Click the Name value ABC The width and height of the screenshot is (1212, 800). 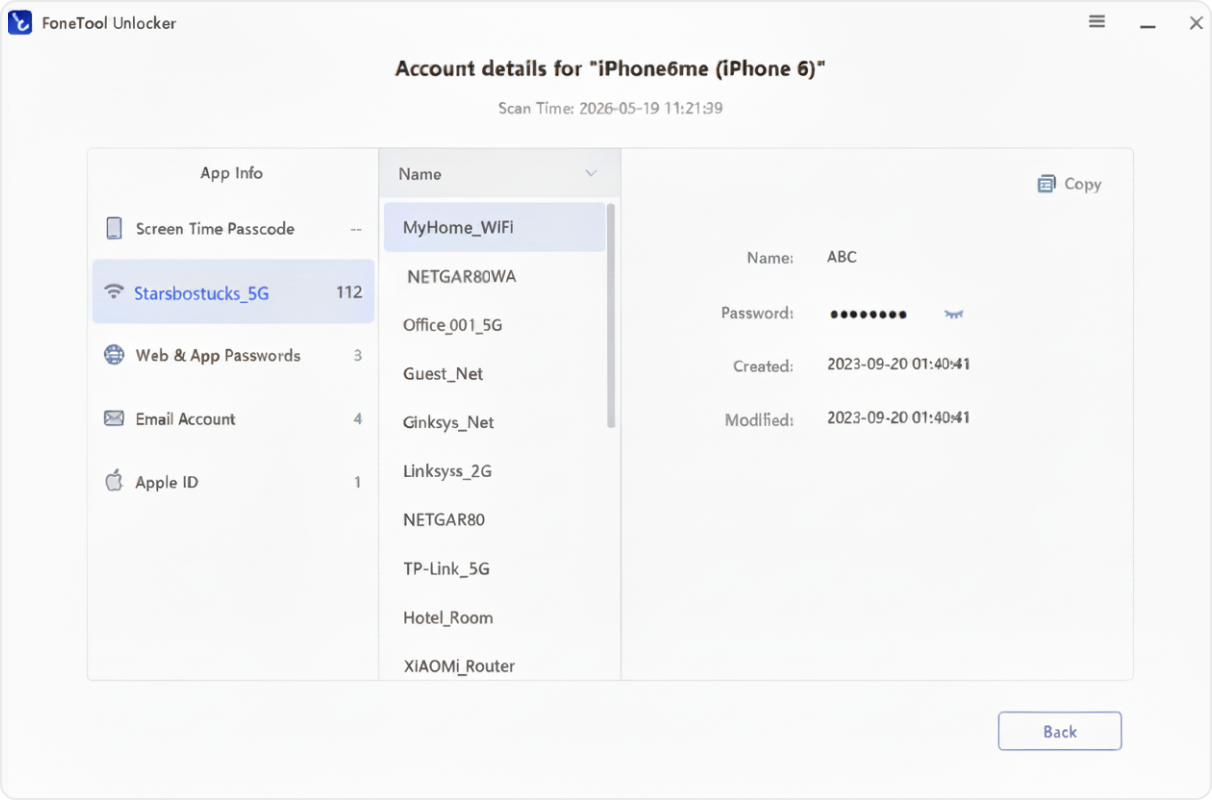click(842, 257)
